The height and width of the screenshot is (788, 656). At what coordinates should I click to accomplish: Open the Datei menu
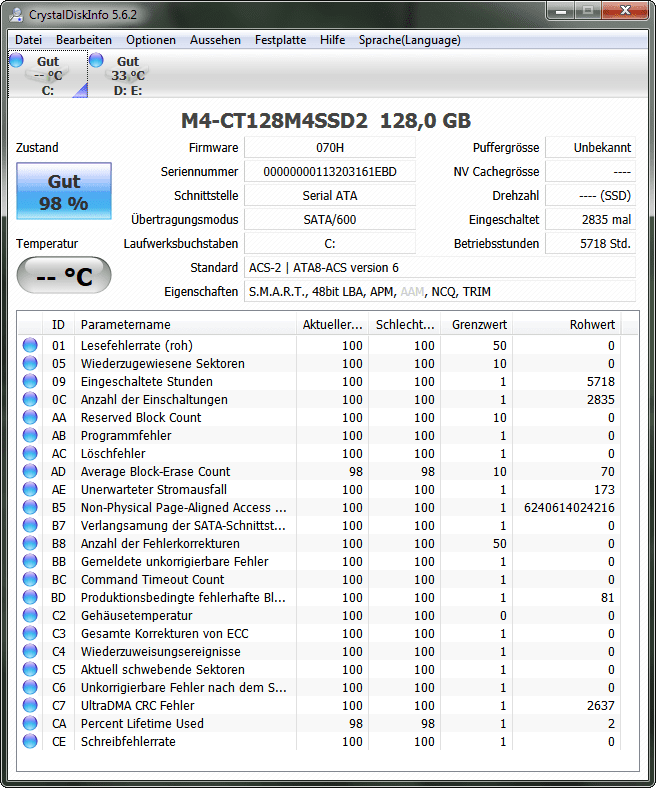pos(28,40)
